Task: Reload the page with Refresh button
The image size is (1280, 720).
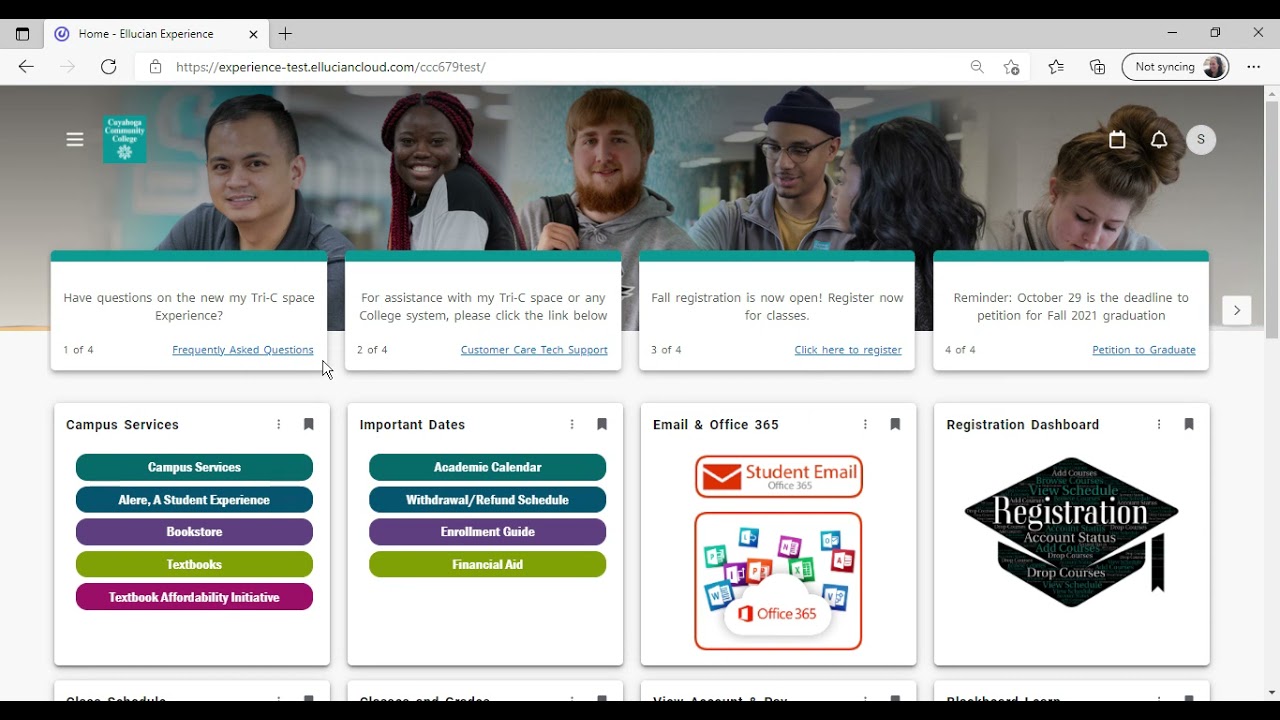Action: tap(108, 67)
